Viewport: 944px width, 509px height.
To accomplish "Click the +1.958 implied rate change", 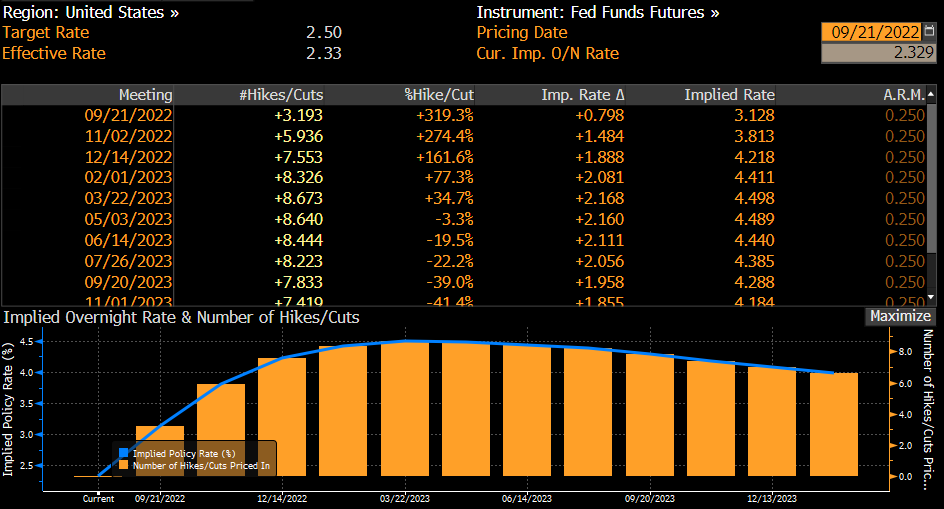I will tap(600, 282).
